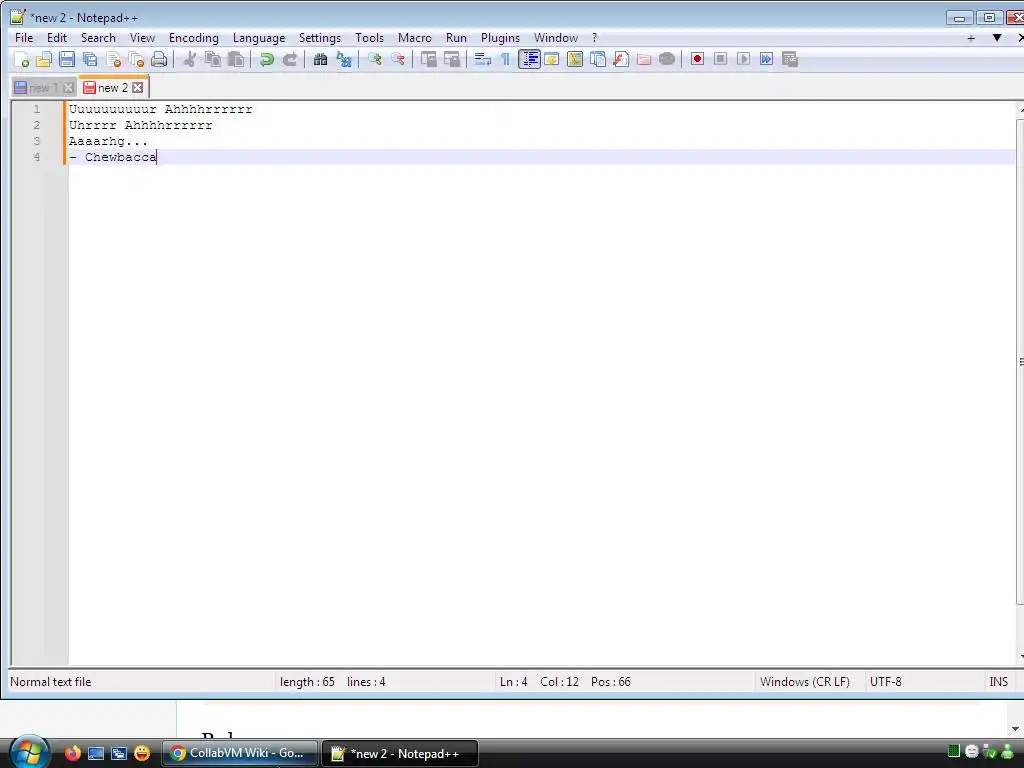This screenshot has width=1024, height=768.
Task: Click the Replace toolbar icon
Action: [x=344, y=59]
